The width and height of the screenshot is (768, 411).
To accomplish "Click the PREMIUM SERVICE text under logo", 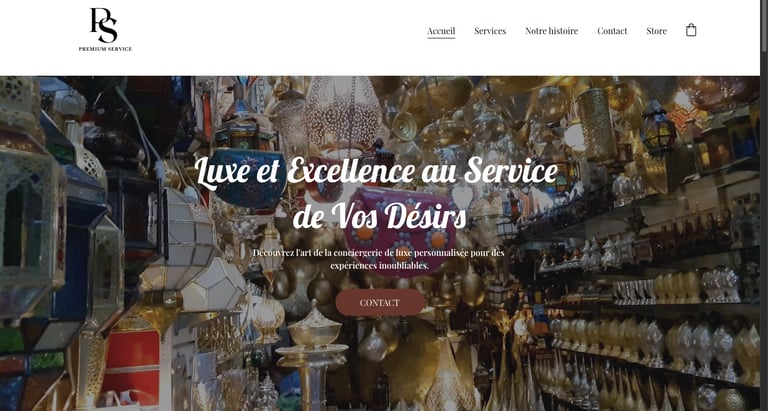I will pyautogui.click(x=105, y=48).
